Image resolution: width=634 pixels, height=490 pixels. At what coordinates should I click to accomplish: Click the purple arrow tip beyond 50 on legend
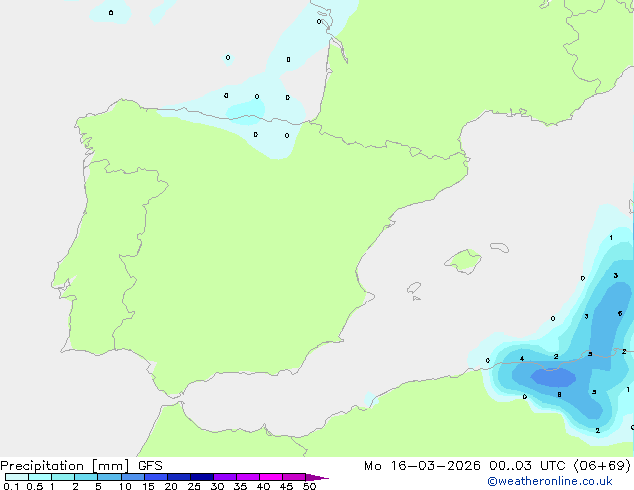[x=317, y=477]
